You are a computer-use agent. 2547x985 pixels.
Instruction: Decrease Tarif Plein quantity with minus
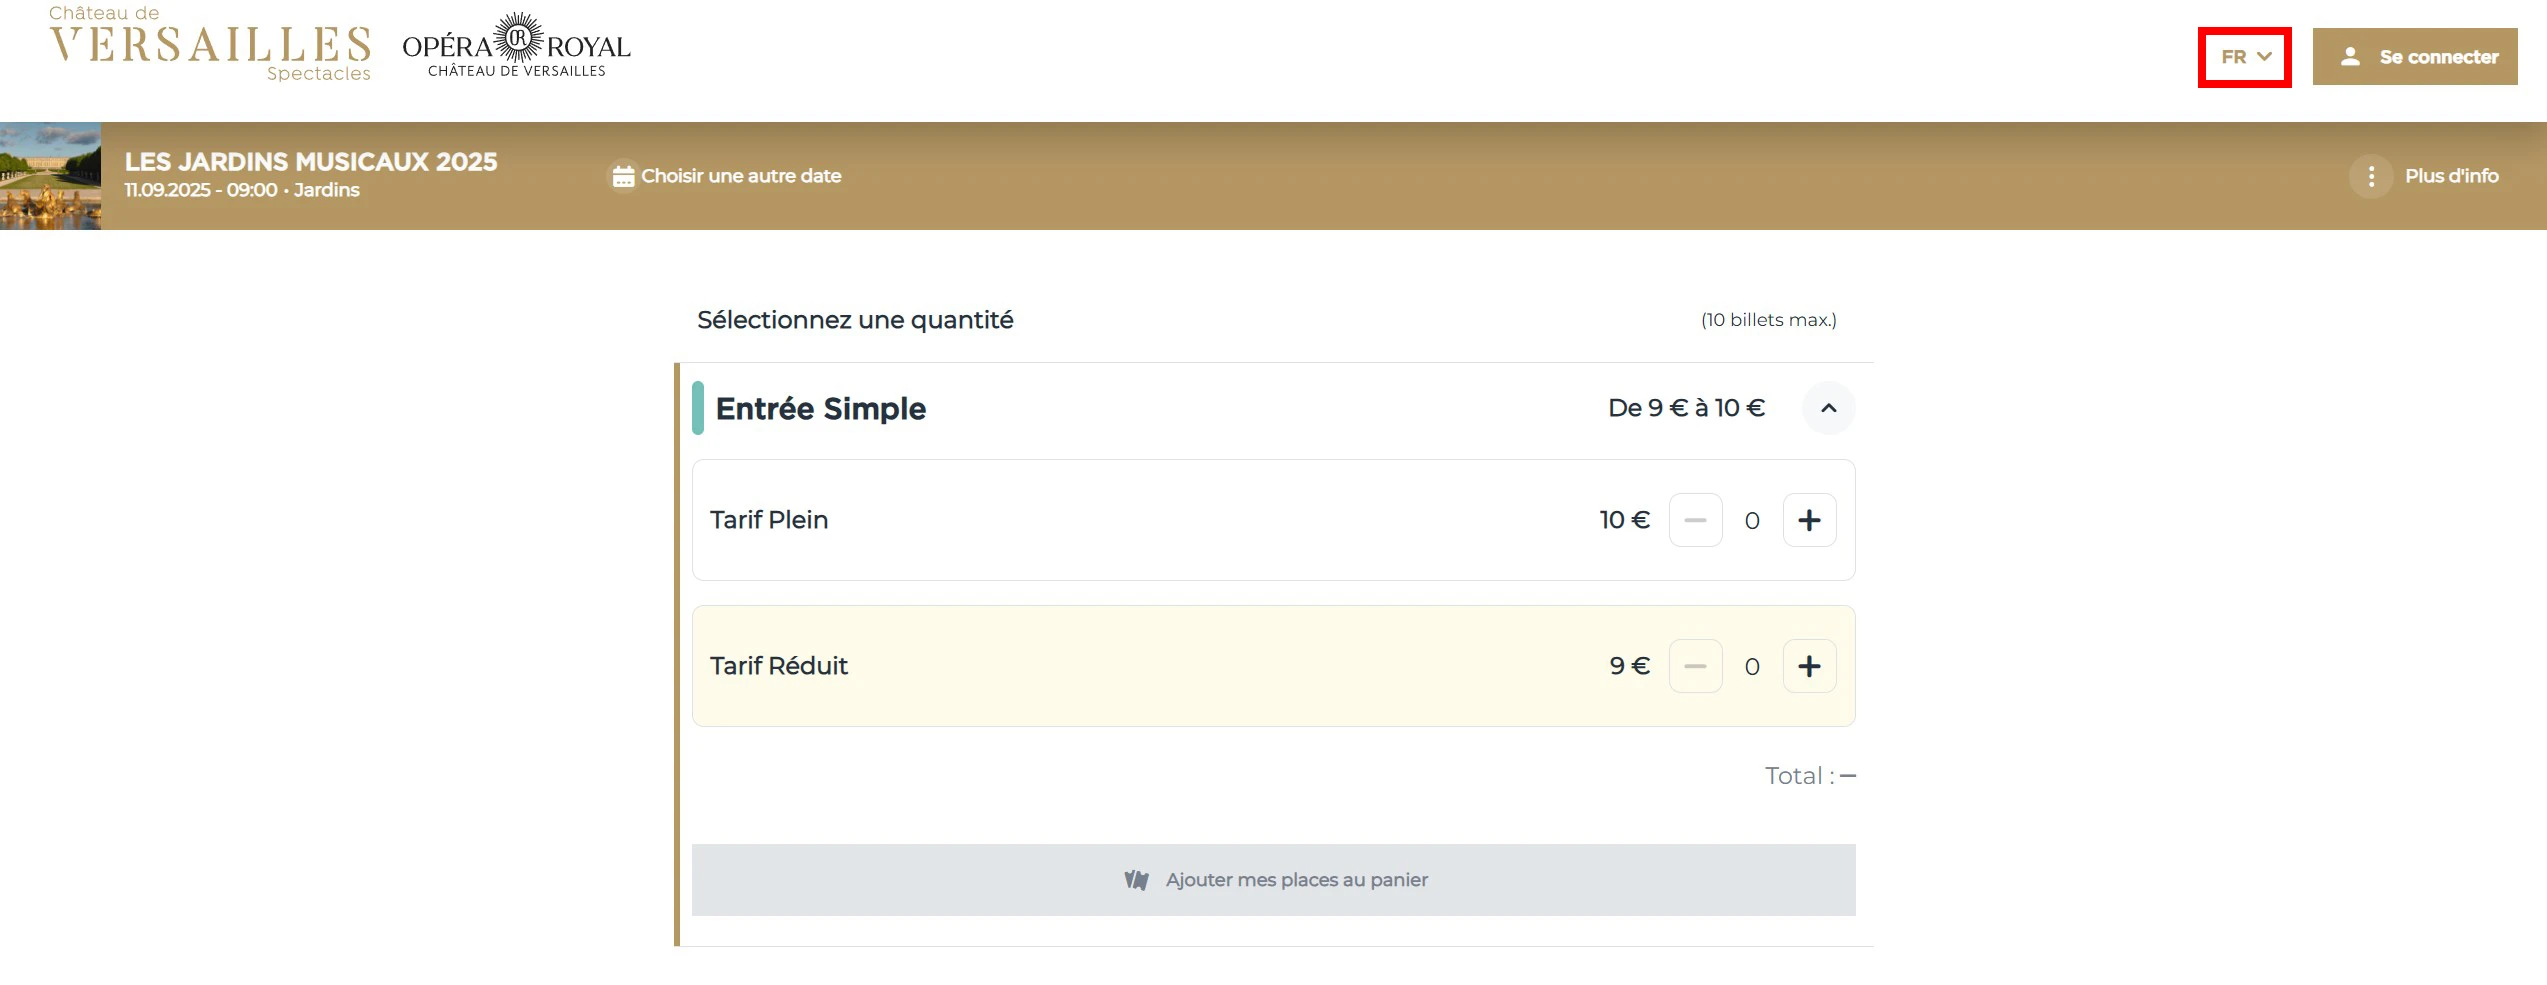point(1695,520)
